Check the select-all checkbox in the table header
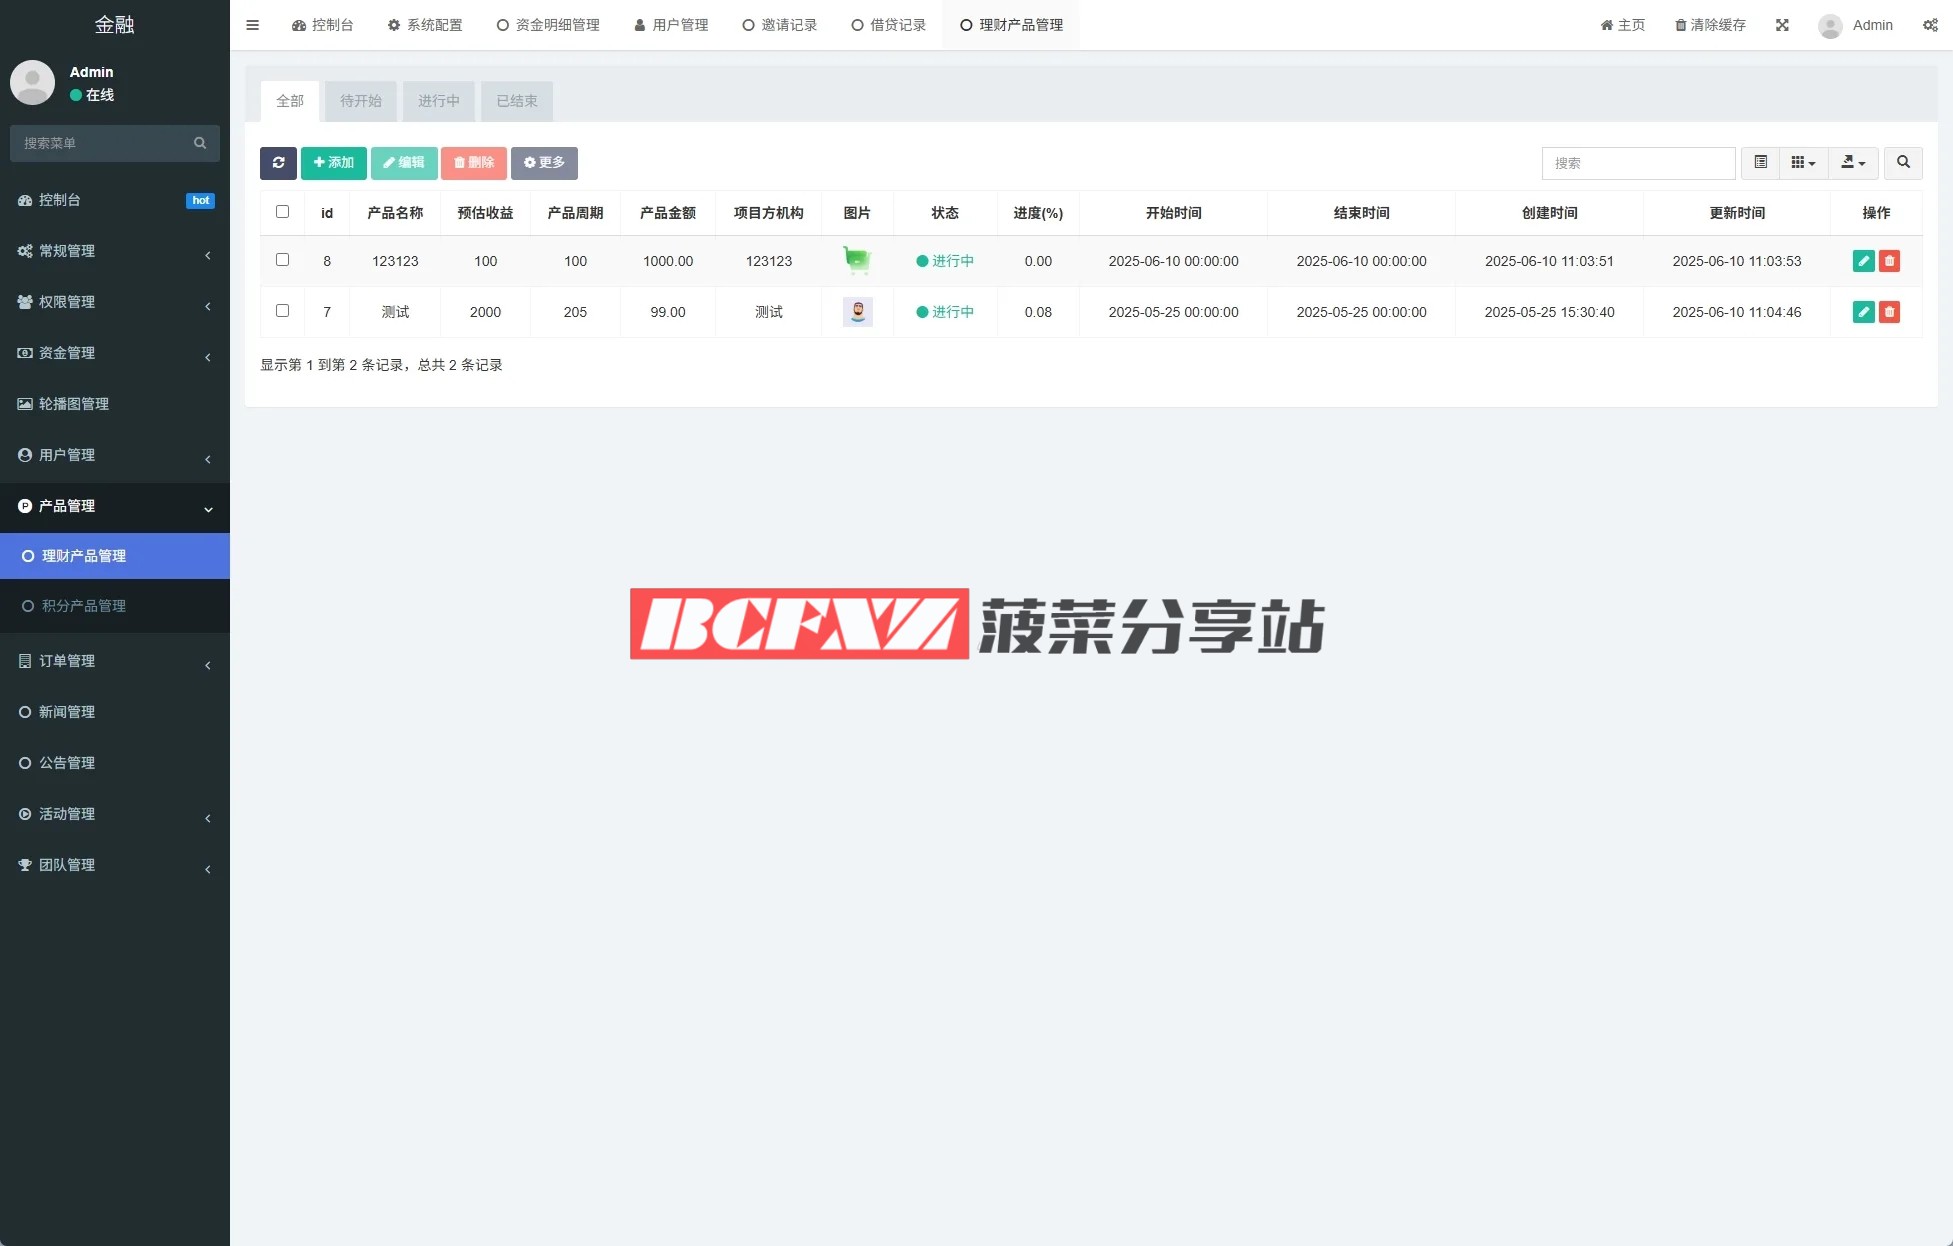Viewport: 1953px width, 1246px height. click(x=282, y=212)
